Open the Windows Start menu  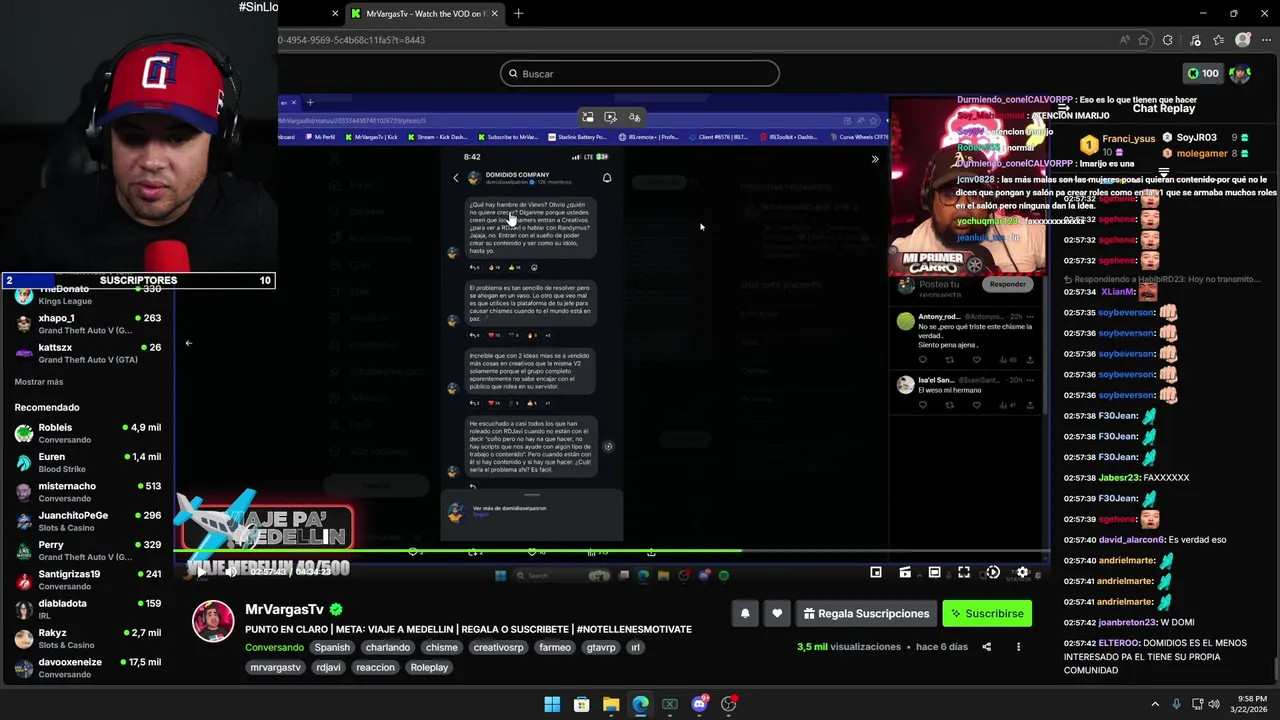click(552, 704)
